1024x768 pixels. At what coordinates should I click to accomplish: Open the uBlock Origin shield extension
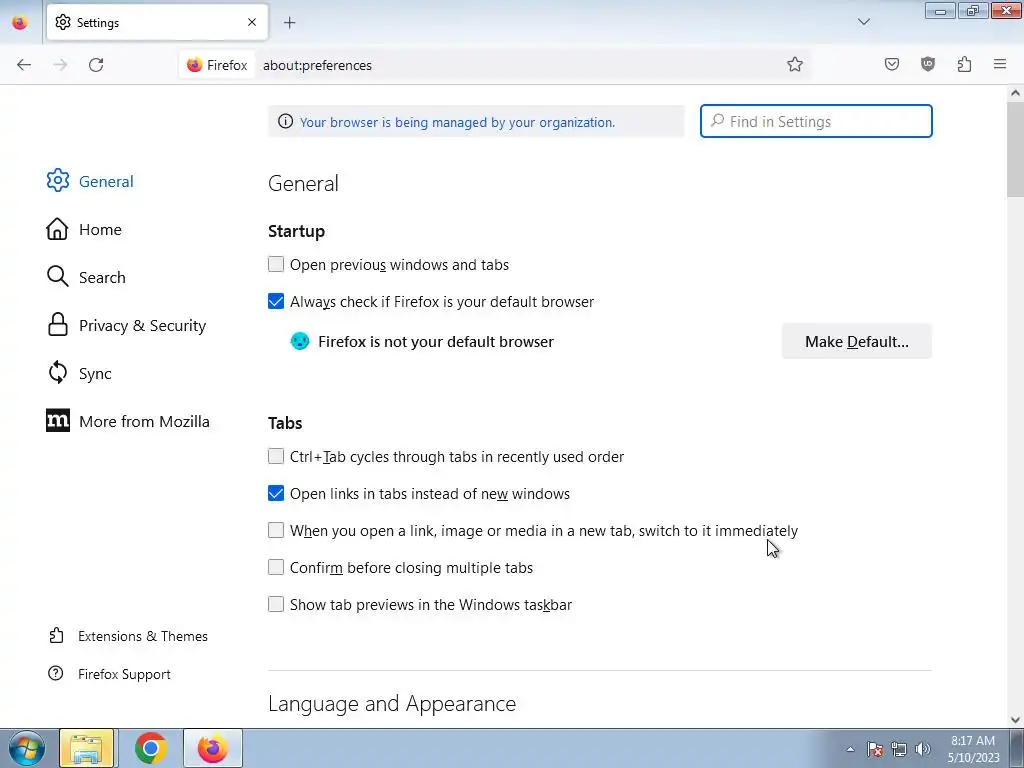tap(927, 65)
